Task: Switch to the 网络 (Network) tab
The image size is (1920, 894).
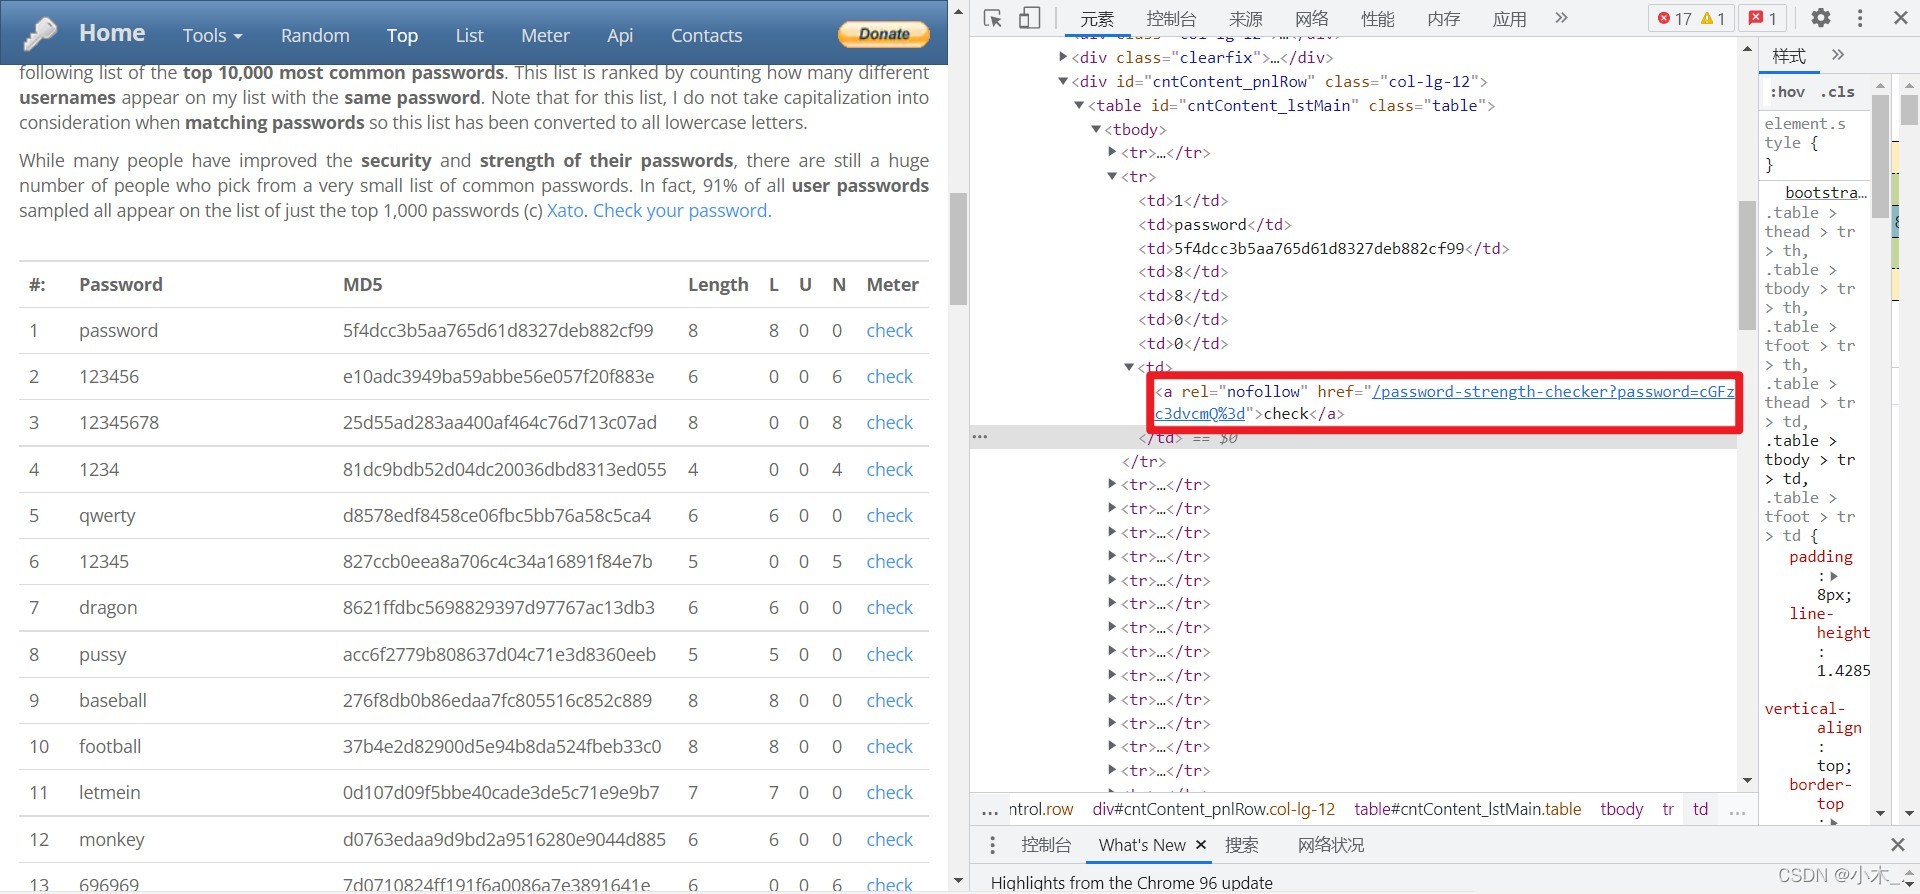Action: [x=1311, y=18]
